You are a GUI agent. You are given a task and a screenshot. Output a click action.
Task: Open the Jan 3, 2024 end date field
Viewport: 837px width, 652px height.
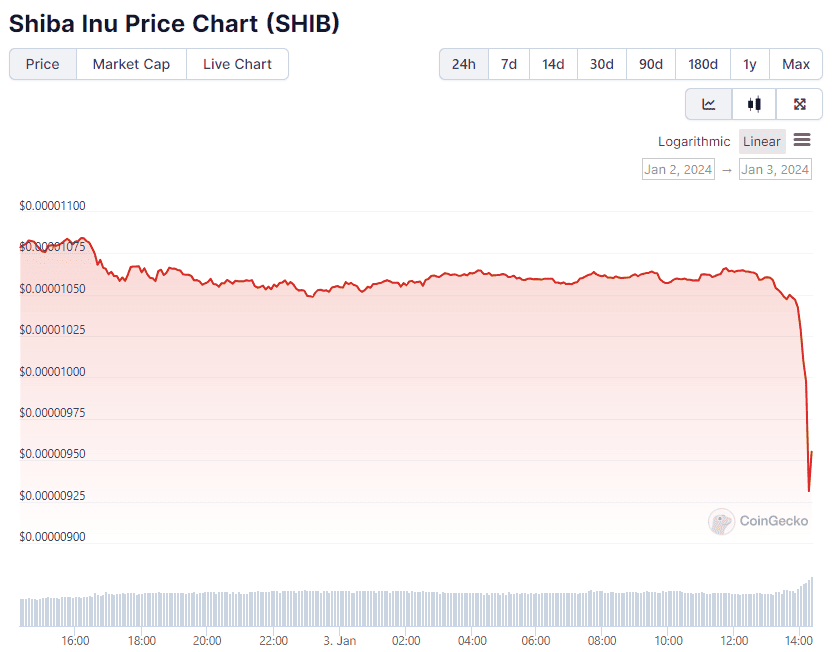pyautogui.click(x=775, y=170)
